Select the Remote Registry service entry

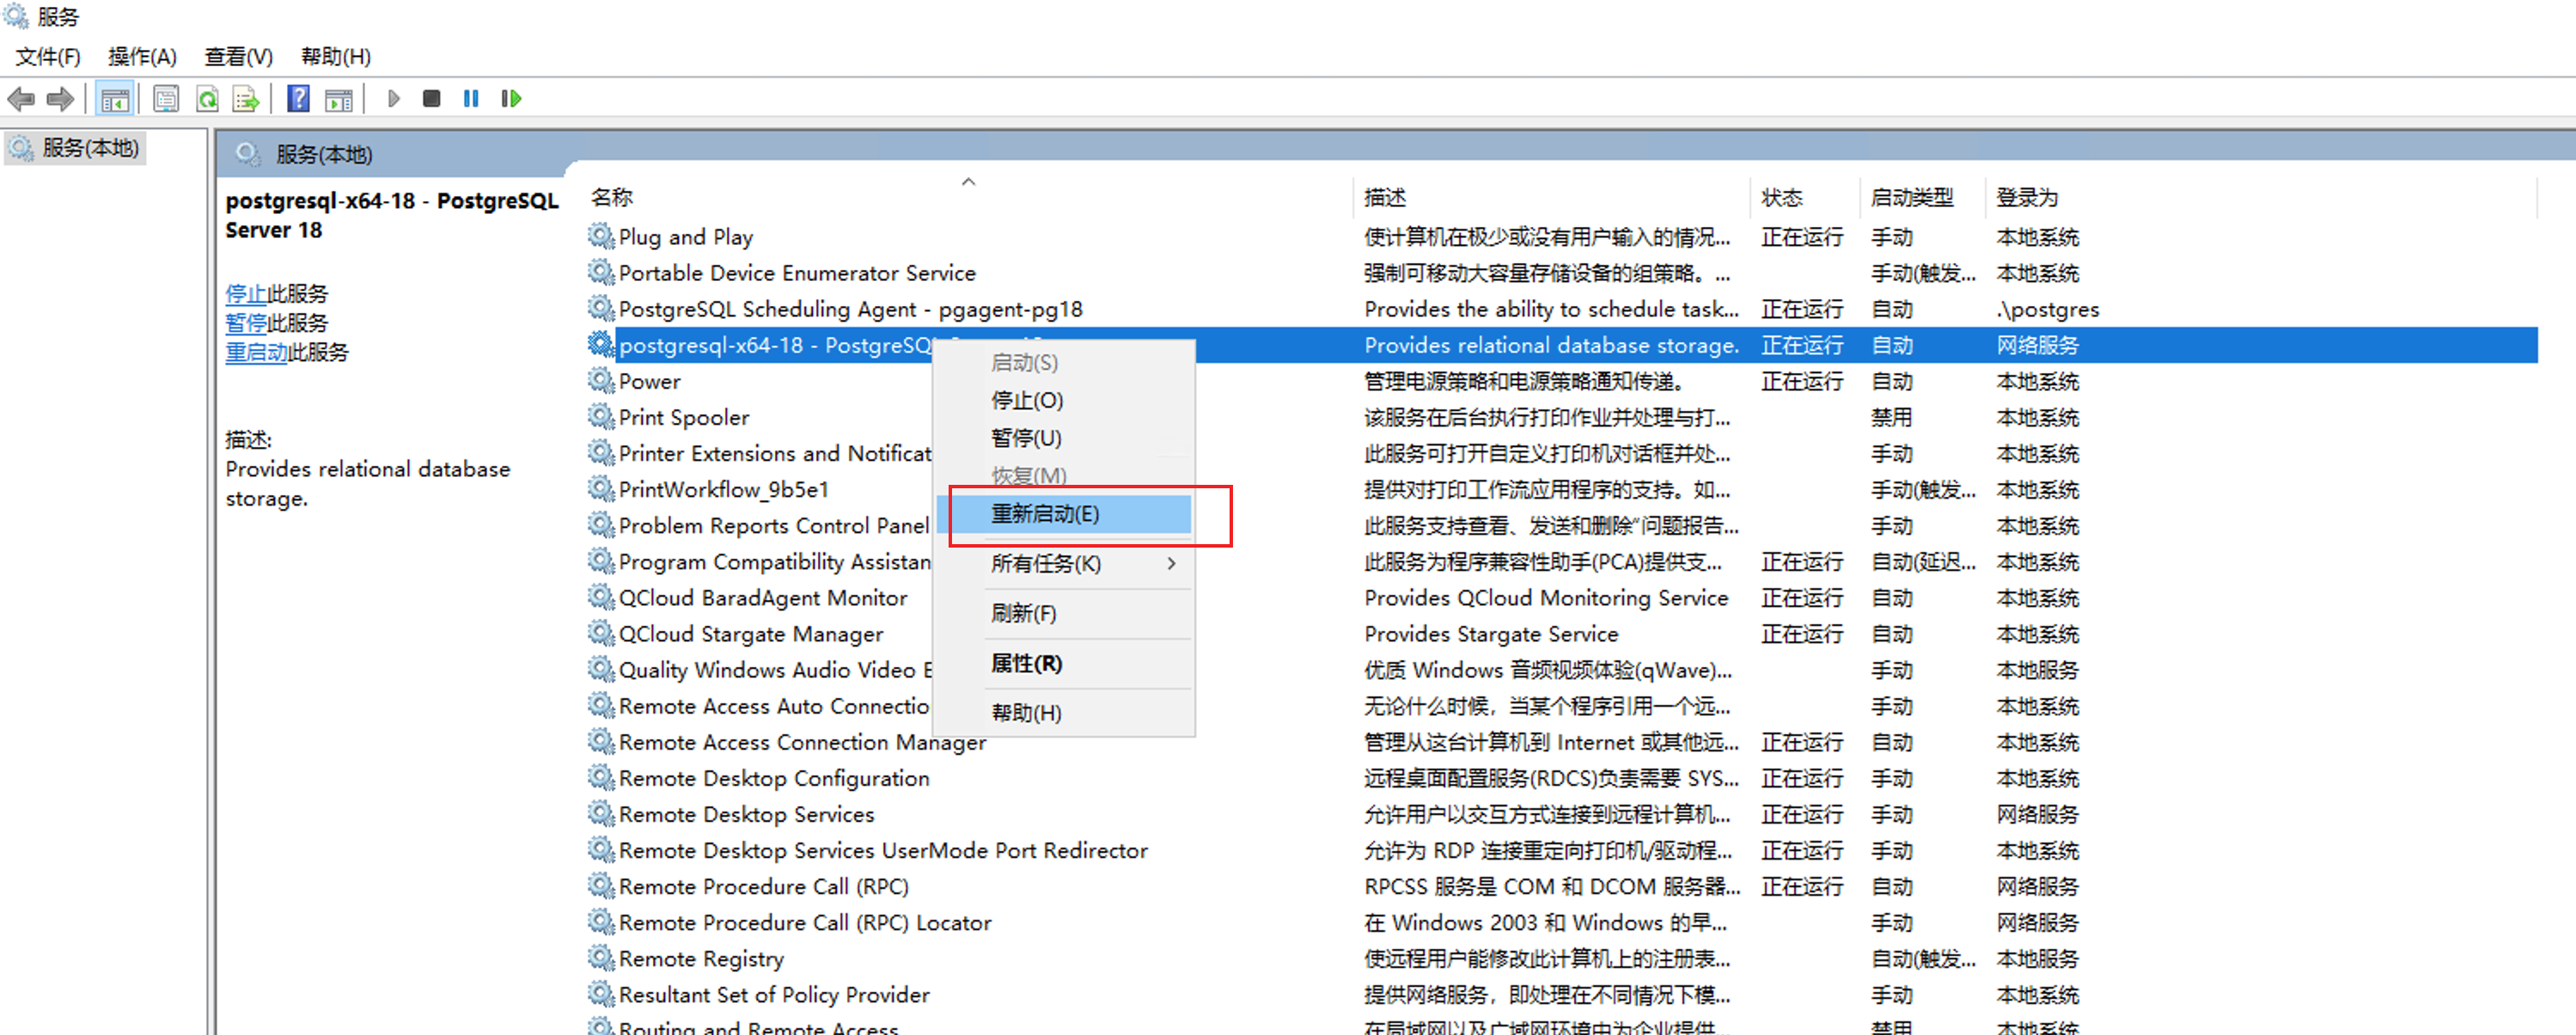pyautogui.click(x=700, y=957)
